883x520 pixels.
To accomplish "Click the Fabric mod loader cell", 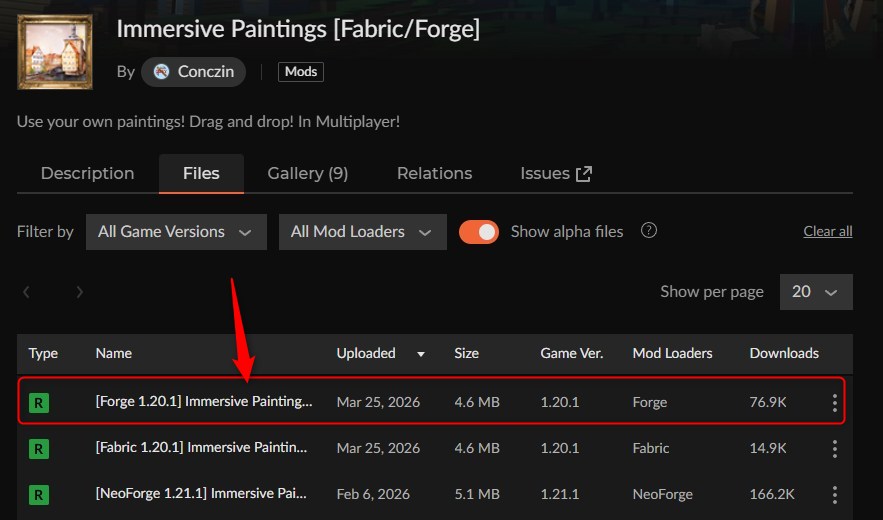I will pyautogui.click(x=651, y=448).
